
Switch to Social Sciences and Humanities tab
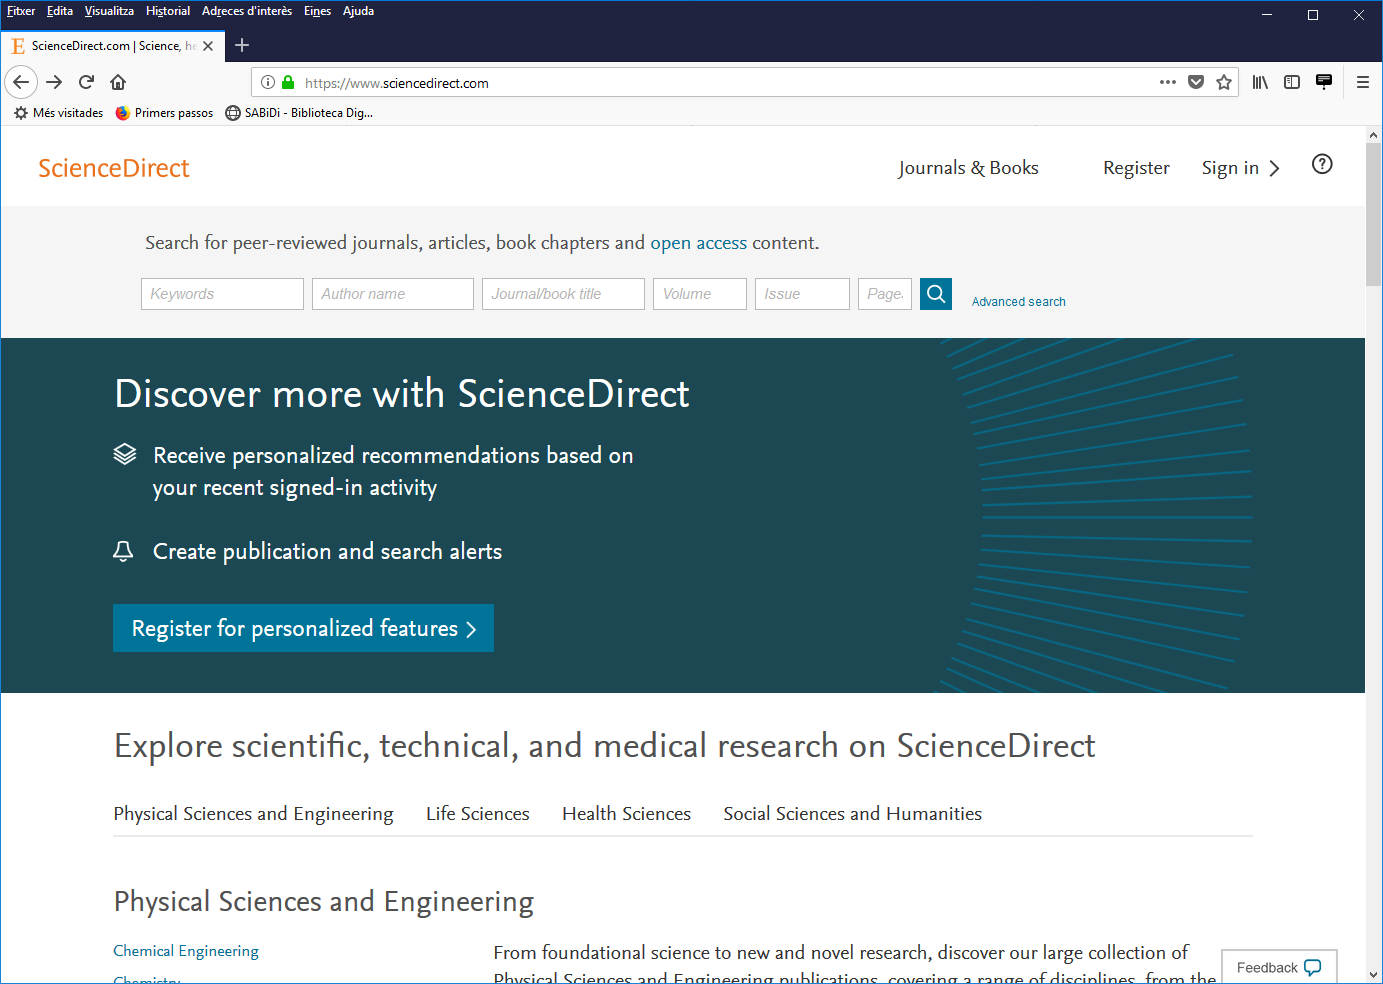[x=852, y=814]
